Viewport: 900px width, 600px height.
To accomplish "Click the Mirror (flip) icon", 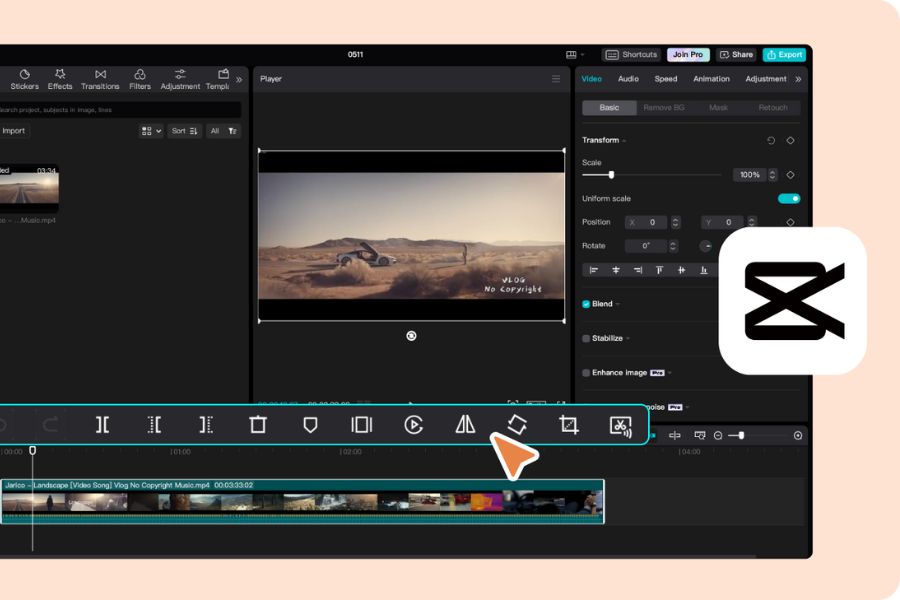I will 465,425.
